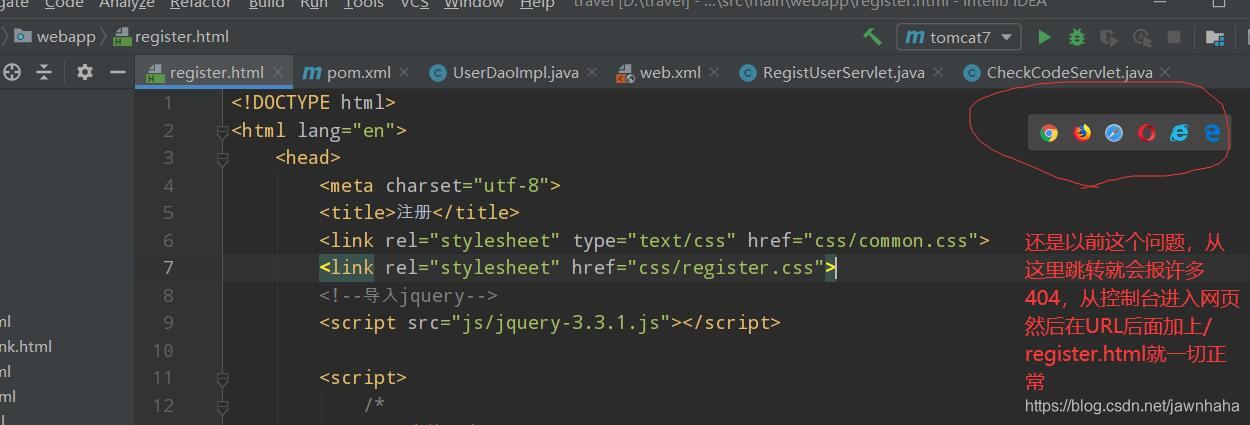Close the pom.xml tab
Image resolution: width=1250 pixels, height=425 pixels.
coord(404,72)
